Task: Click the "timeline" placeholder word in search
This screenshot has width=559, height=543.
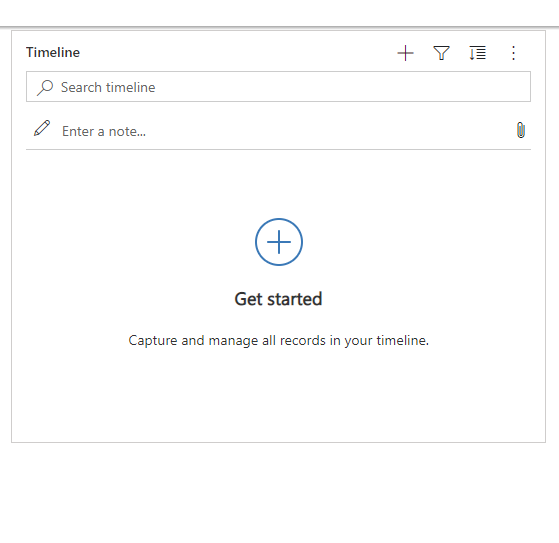Action: 130,87
